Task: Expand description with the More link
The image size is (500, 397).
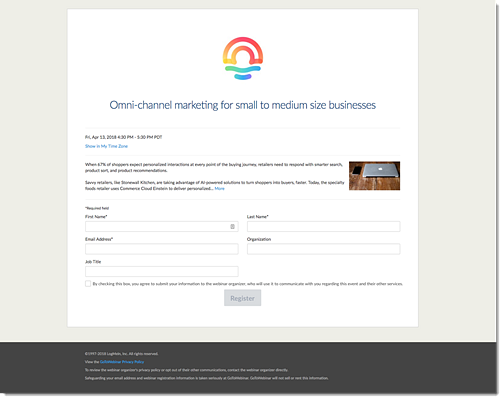Action: pos(219,189)
